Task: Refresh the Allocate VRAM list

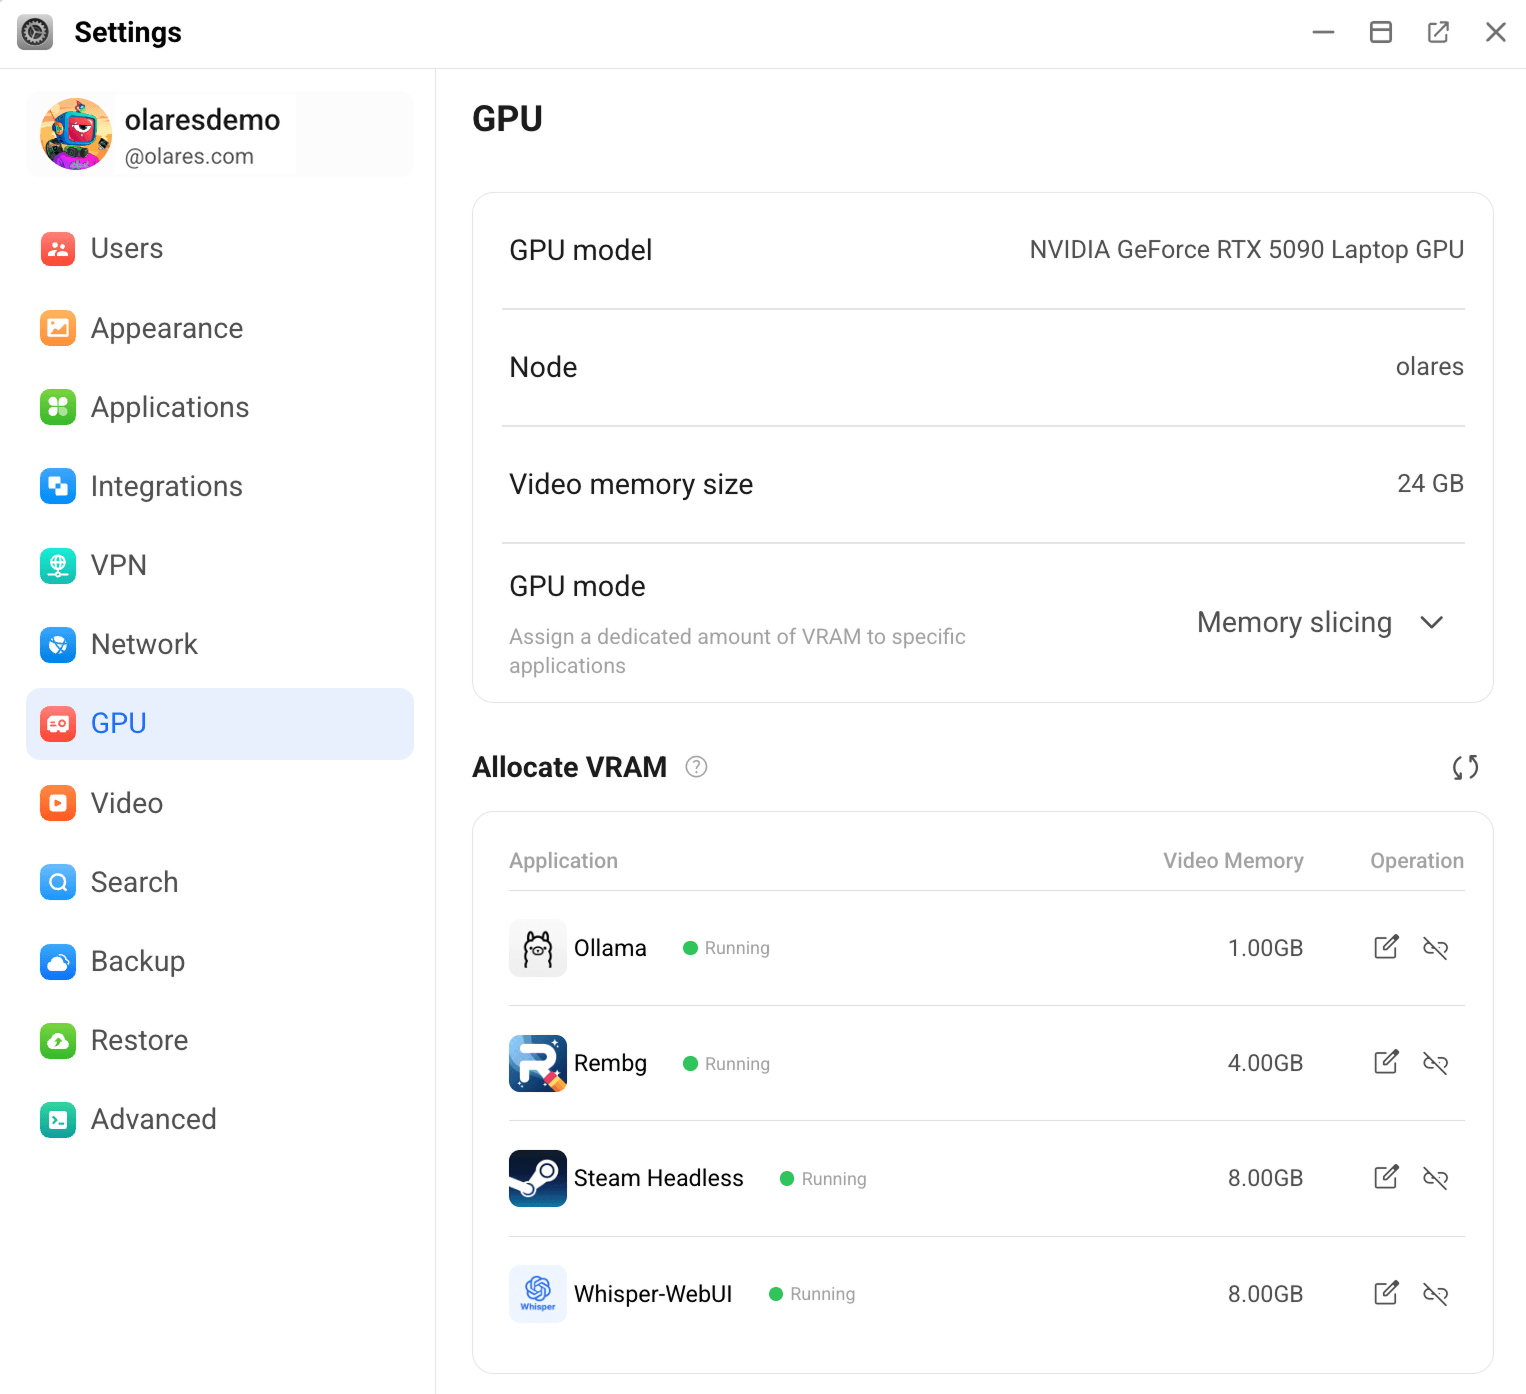Action: (x=1465, y=768)
